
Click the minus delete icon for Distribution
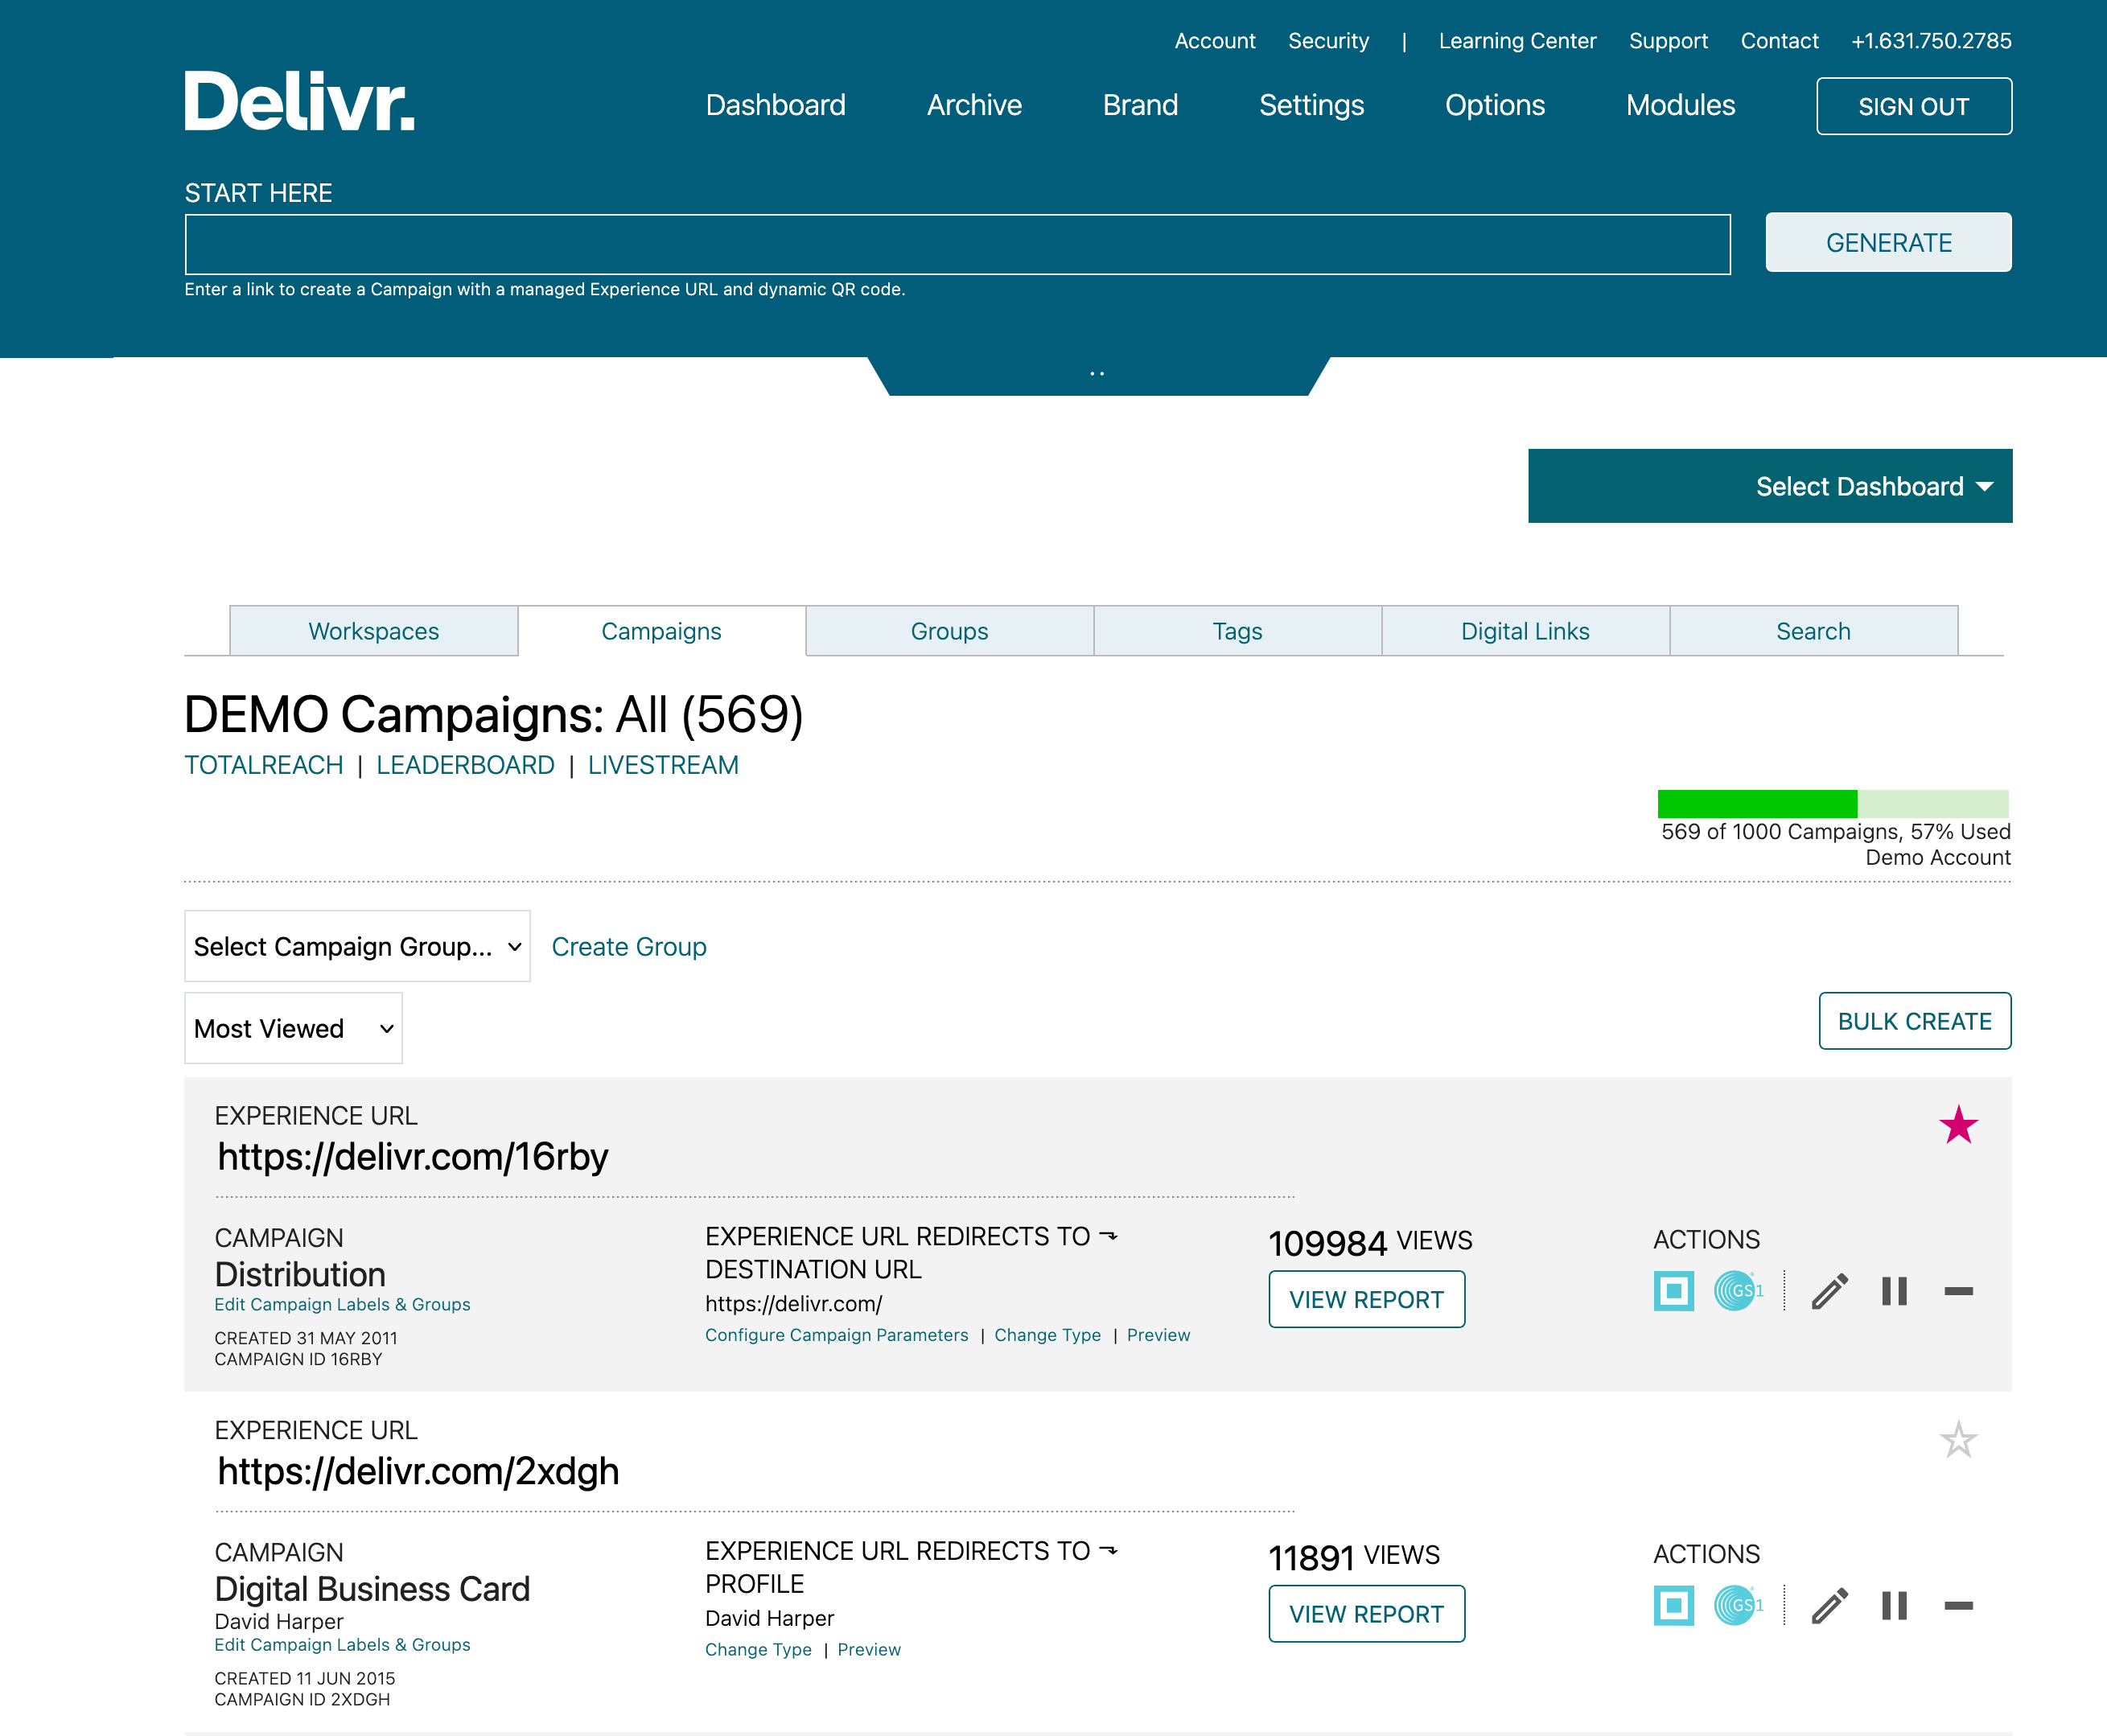(x=1958, y=1291)
